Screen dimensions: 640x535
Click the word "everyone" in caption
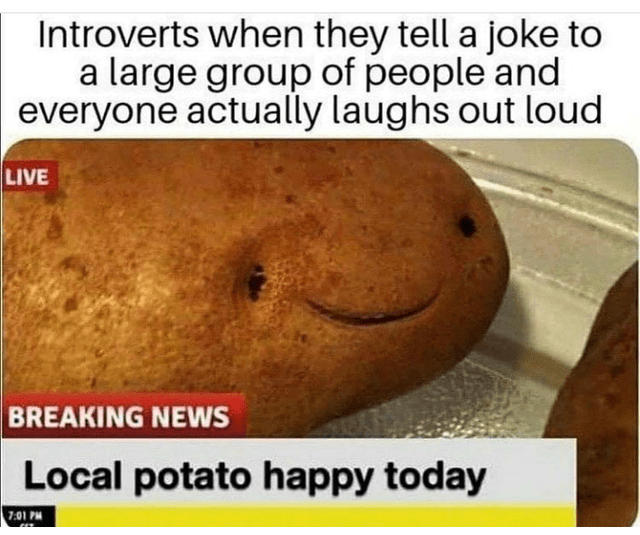click(98, 113)
